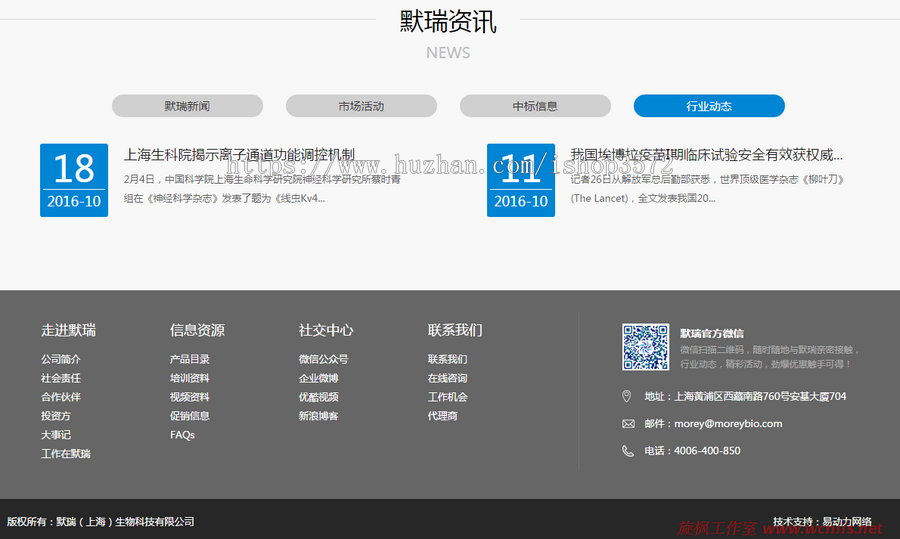Click the email address morey@moreybio.com
This screenshot has width=900, height=539.
[x=728, y=424]
